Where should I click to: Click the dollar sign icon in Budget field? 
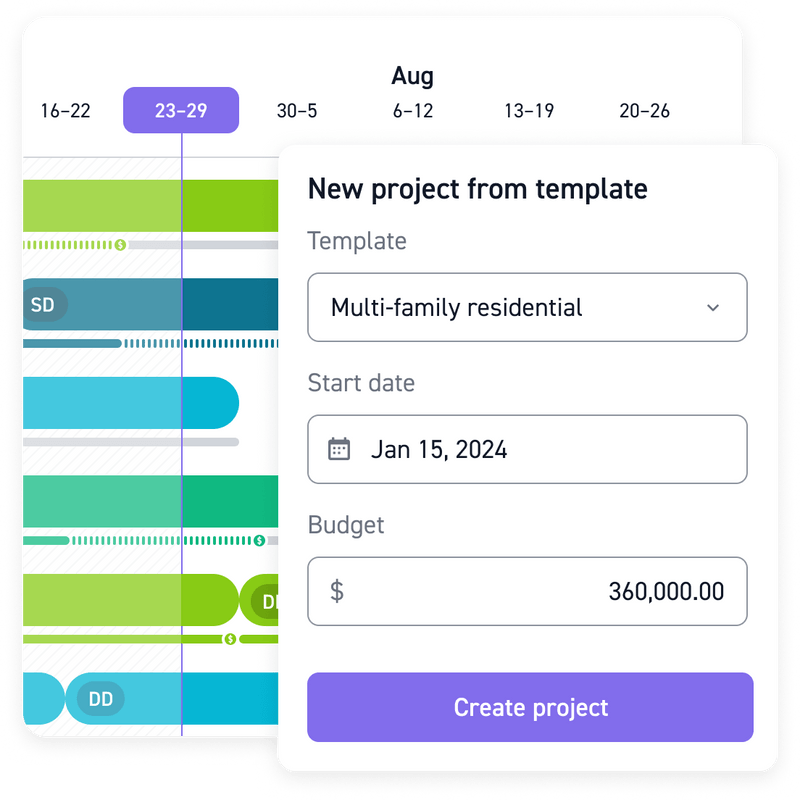337,592
